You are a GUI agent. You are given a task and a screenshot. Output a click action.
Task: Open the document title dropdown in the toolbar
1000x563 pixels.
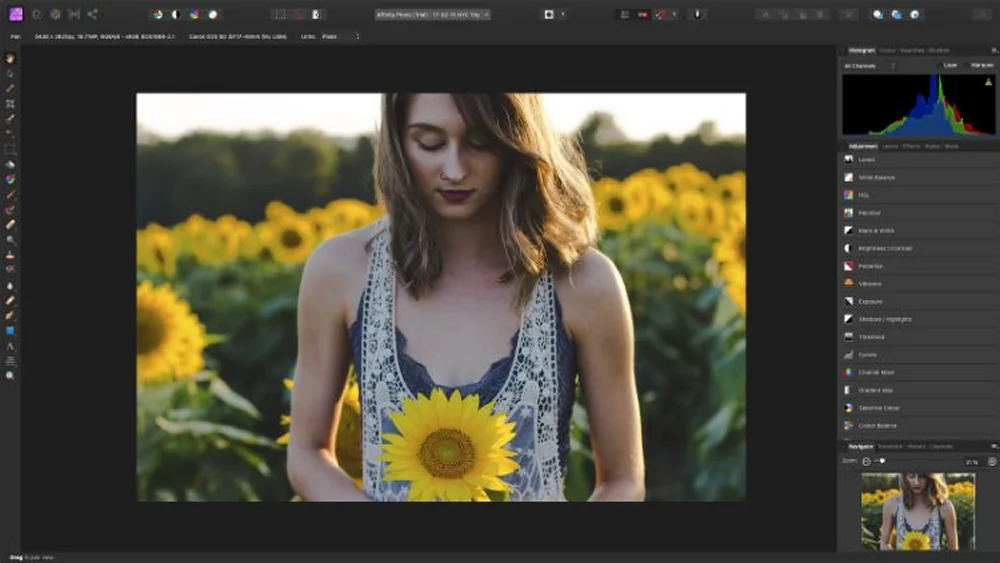point(432,14)
